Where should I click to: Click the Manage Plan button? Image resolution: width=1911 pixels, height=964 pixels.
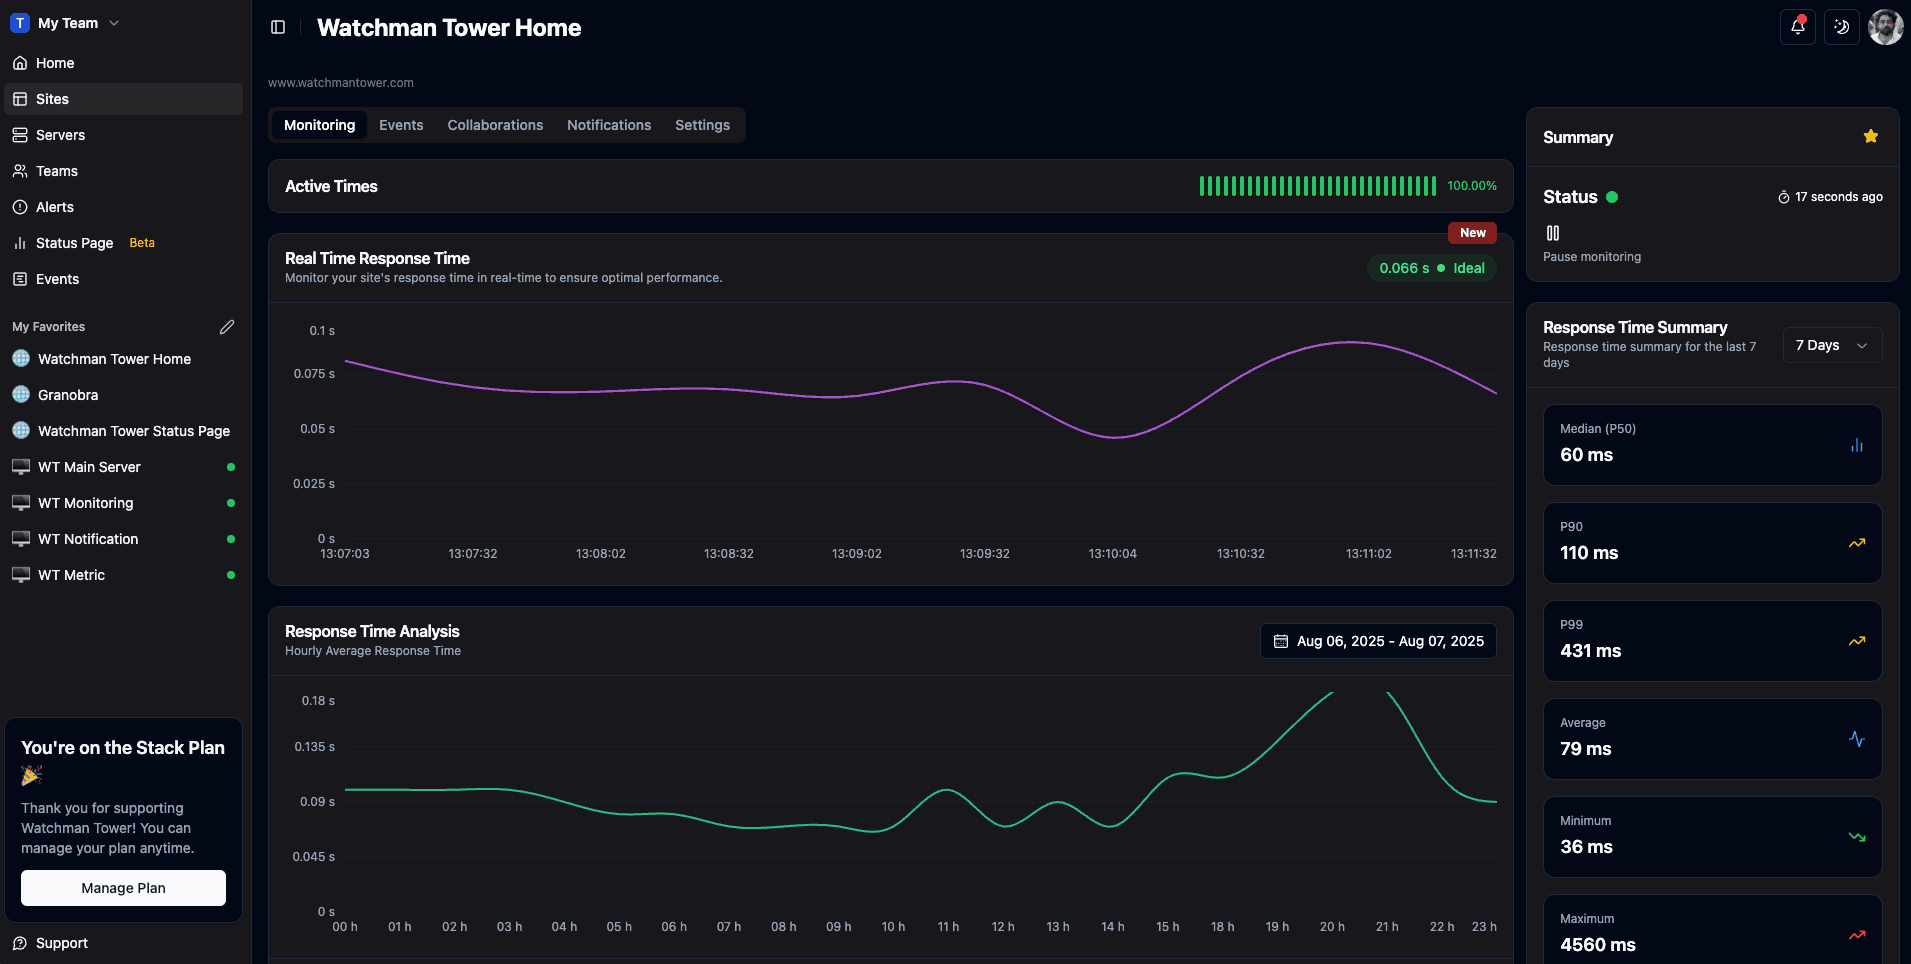click(x=123, y=888)
